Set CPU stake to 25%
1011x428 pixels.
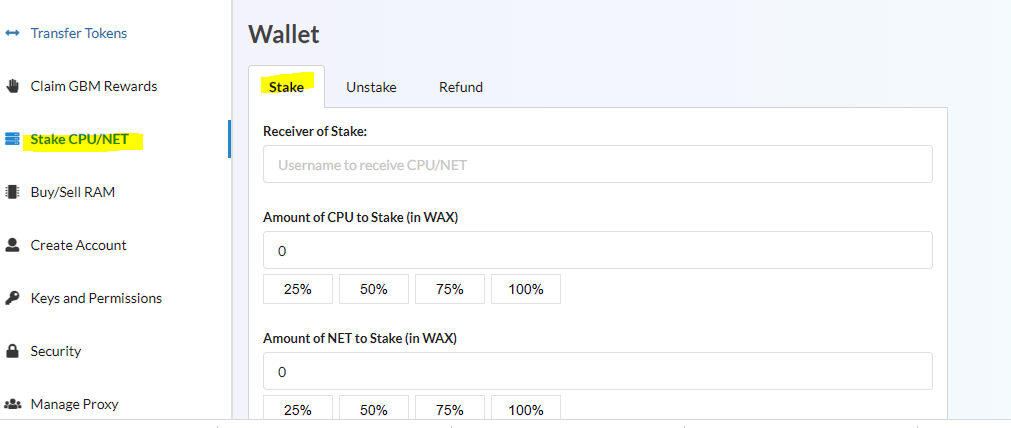297,289
